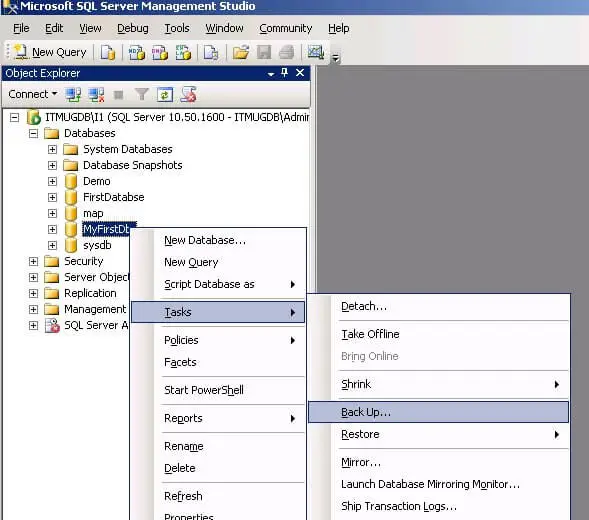Image resolution: width=589 pixels, height=520 pixels.
Task: Expand the MyFirstDb database node
Action: tap(52, 230)
